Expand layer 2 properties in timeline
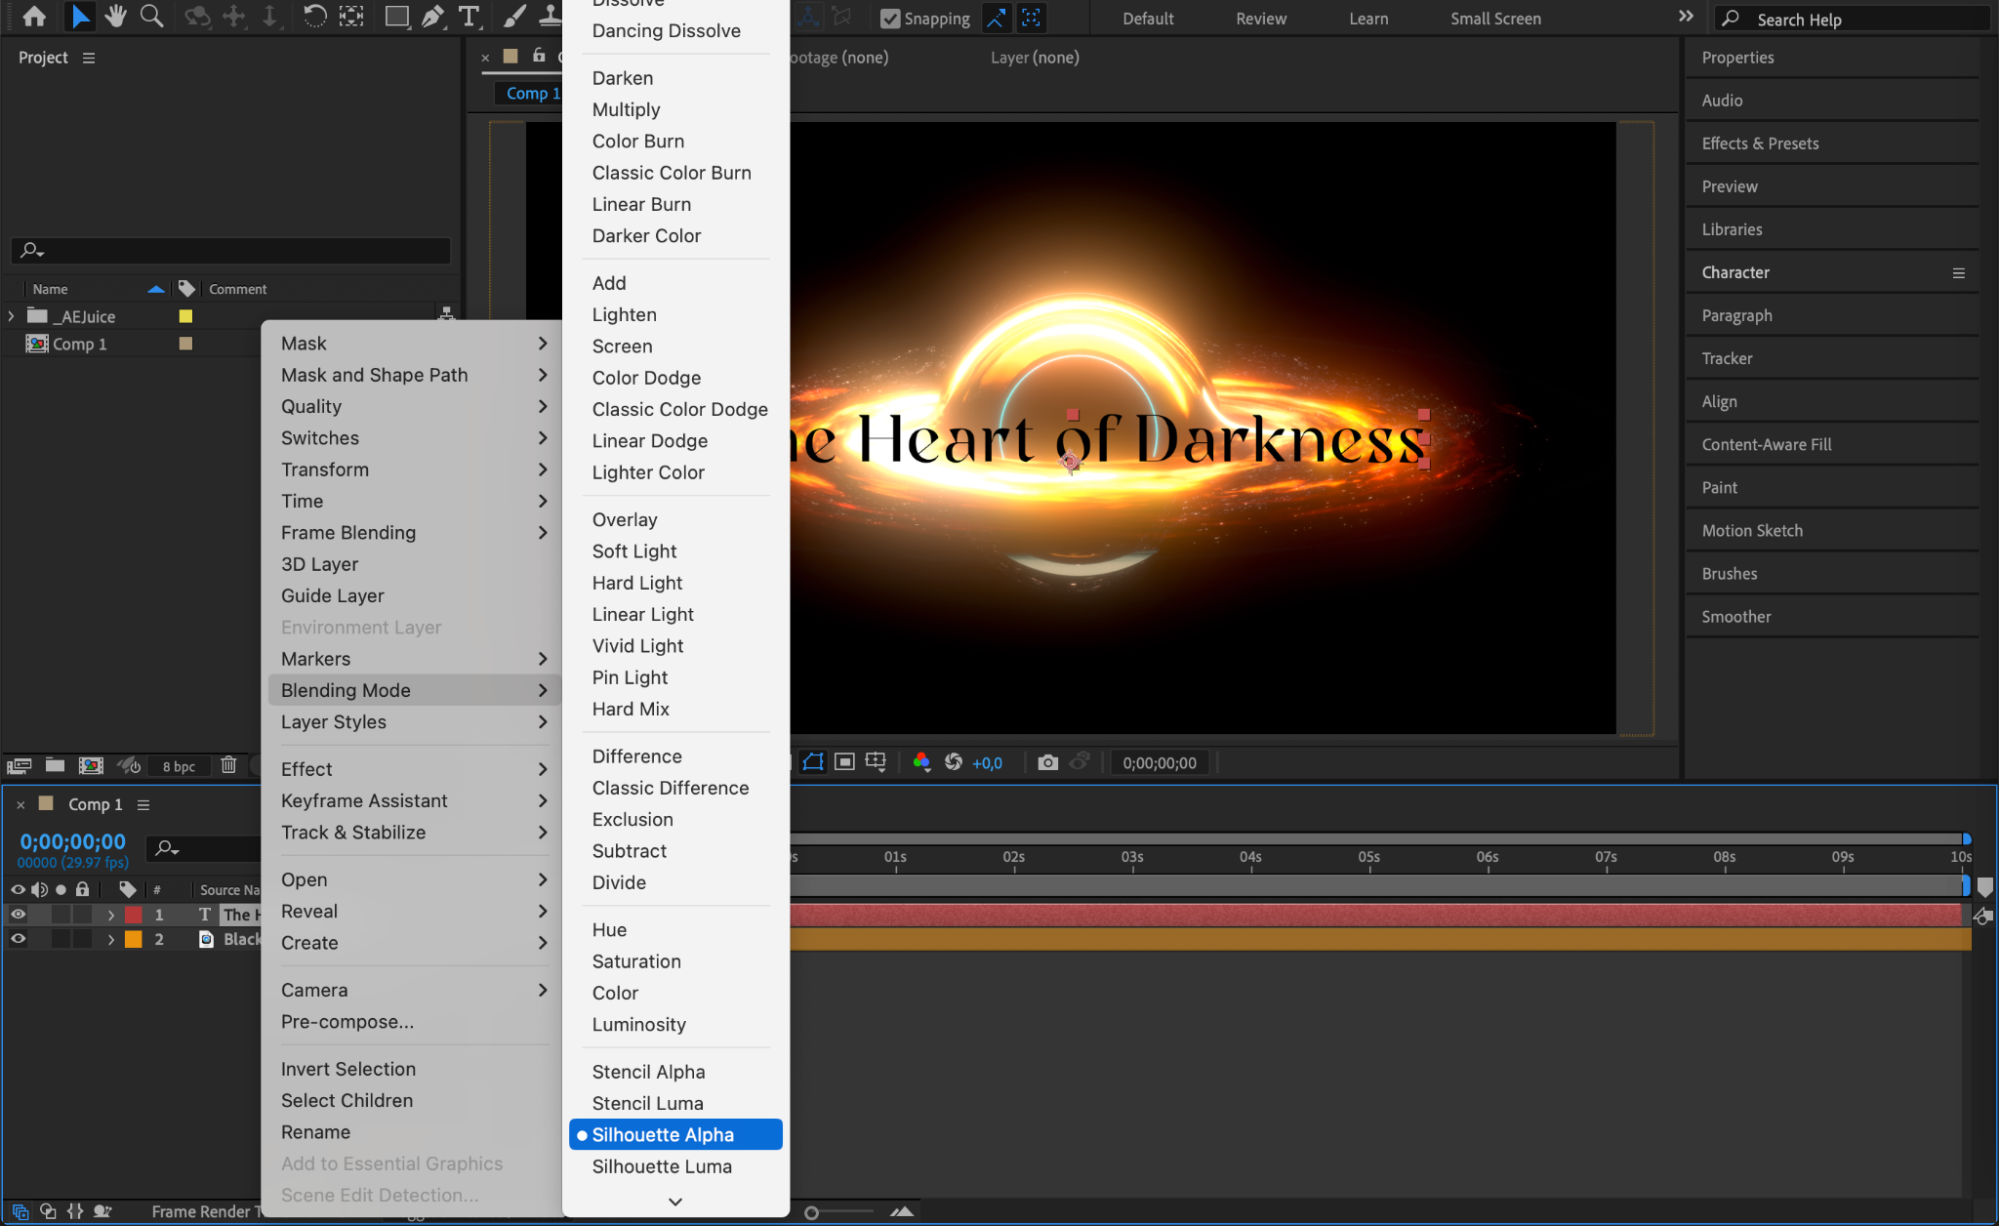This screenshot has height=1226, width=1999. [111, 940]
